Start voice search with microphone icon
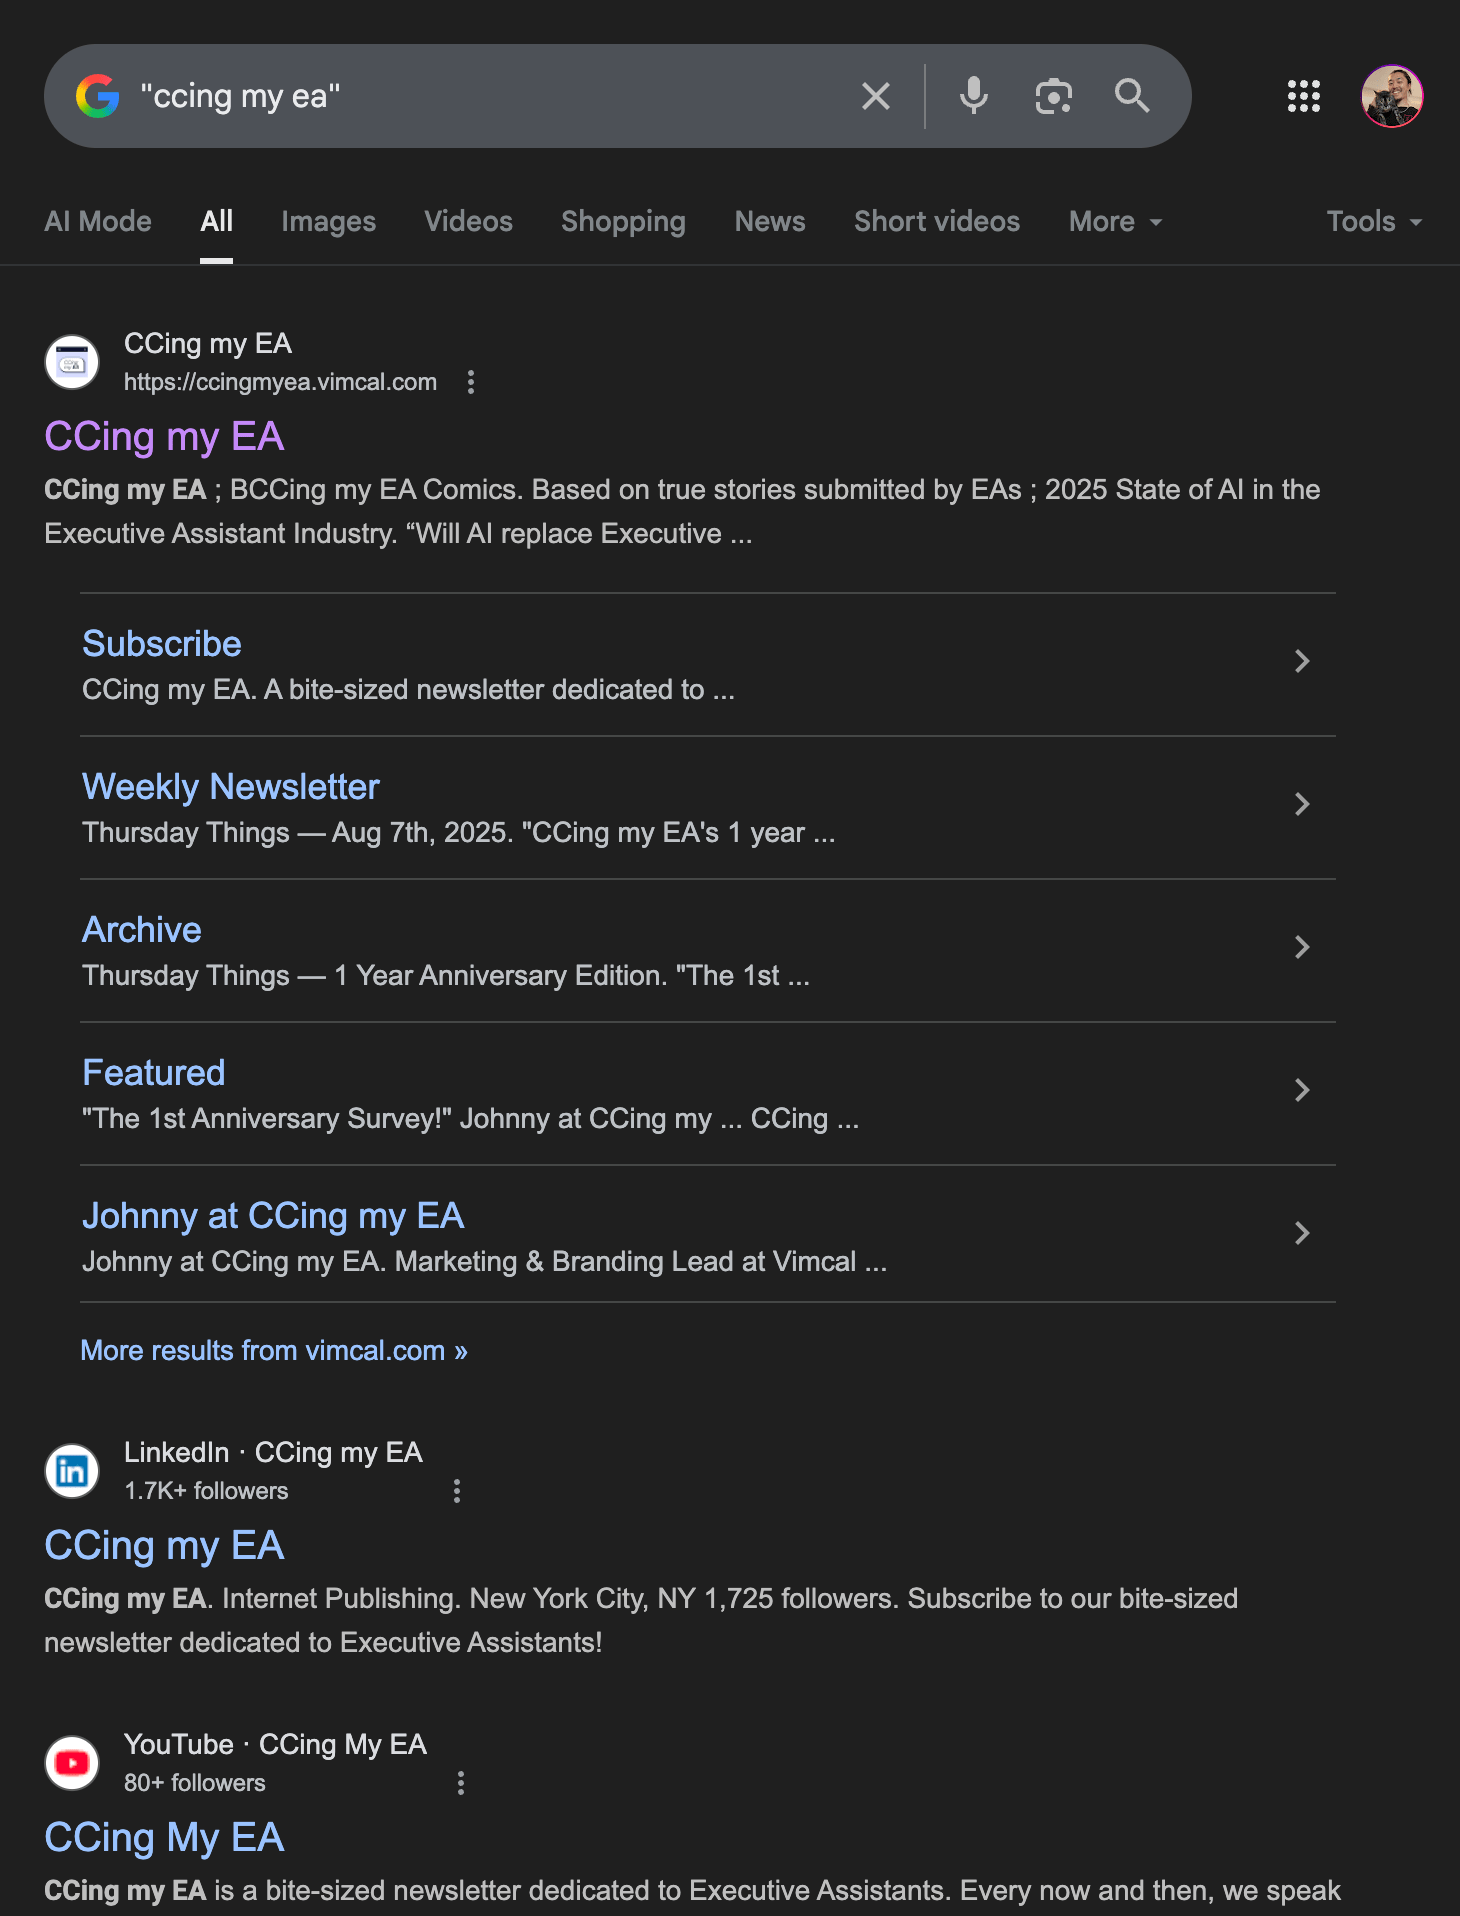The width and height of the screenshot is (1460, 1916). tap(973, 96)
